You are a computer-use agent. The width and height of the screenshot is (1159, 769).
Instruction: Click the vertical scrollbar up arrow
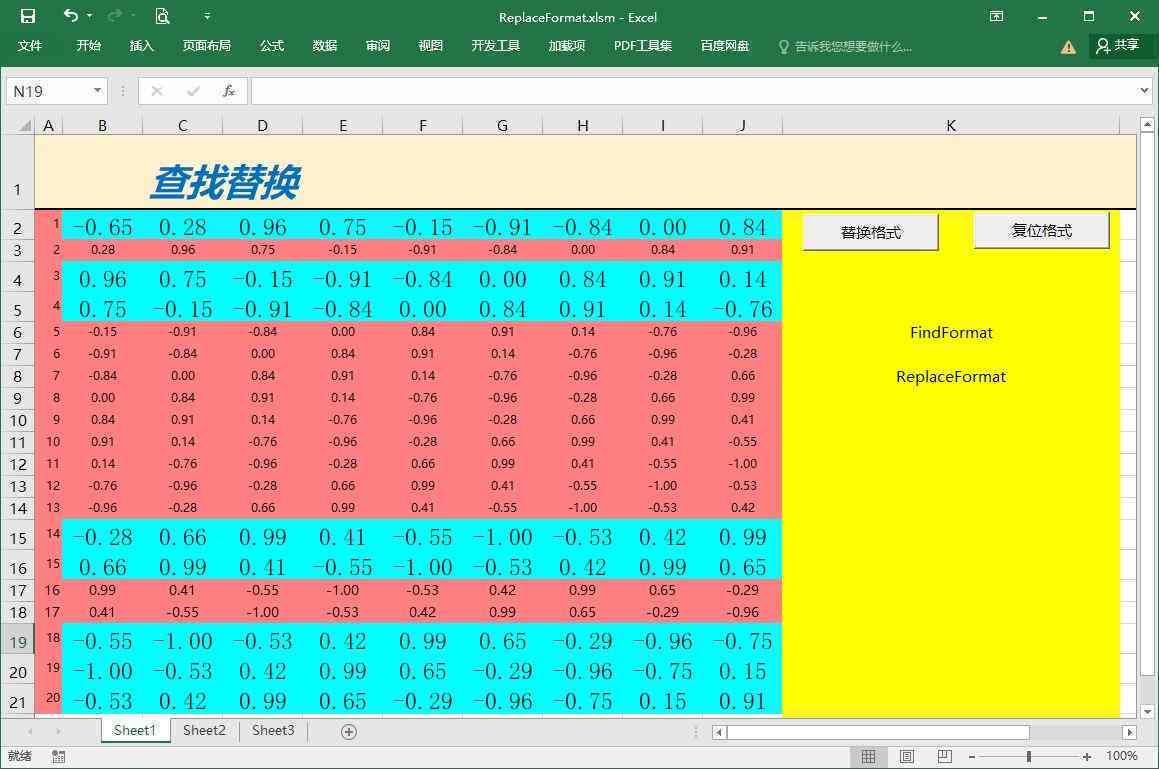pos(1147,124)
